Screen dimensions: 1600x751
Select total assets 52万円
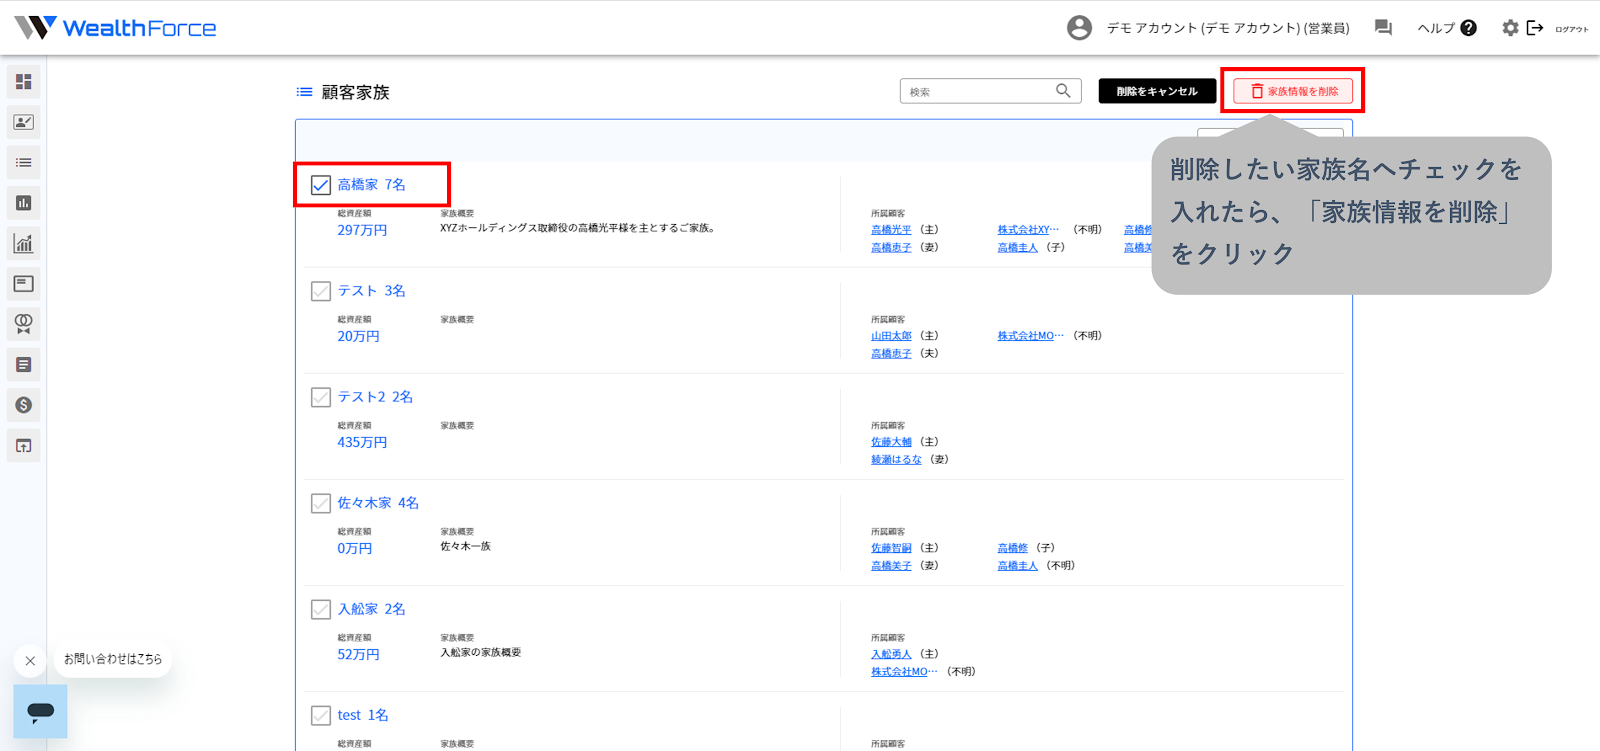click(x=358, y=654)
